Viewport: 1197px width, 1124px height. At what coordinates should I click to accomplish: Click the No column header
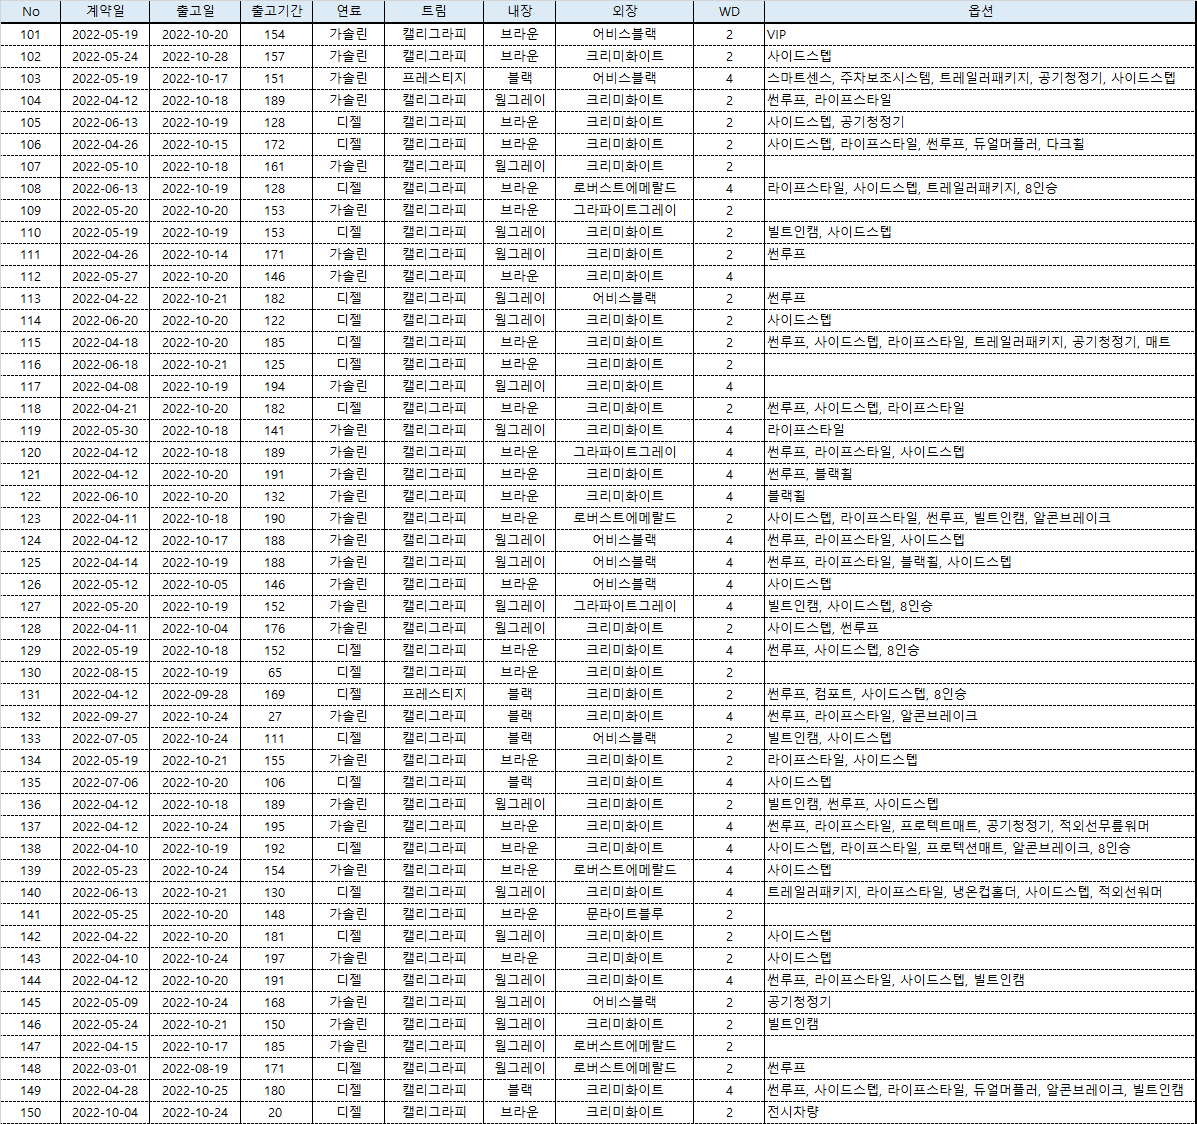point(31,11)
